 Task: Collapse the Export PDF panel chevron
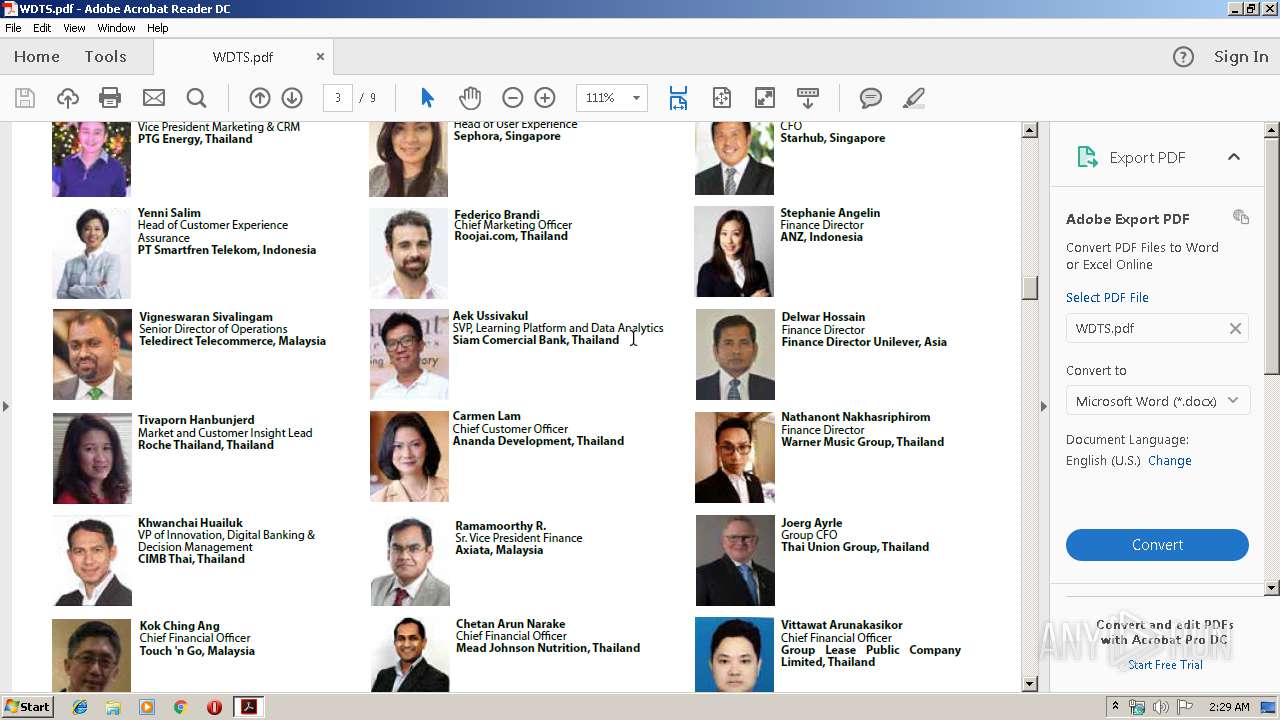pyautogui.click(x=1234, y=157)
